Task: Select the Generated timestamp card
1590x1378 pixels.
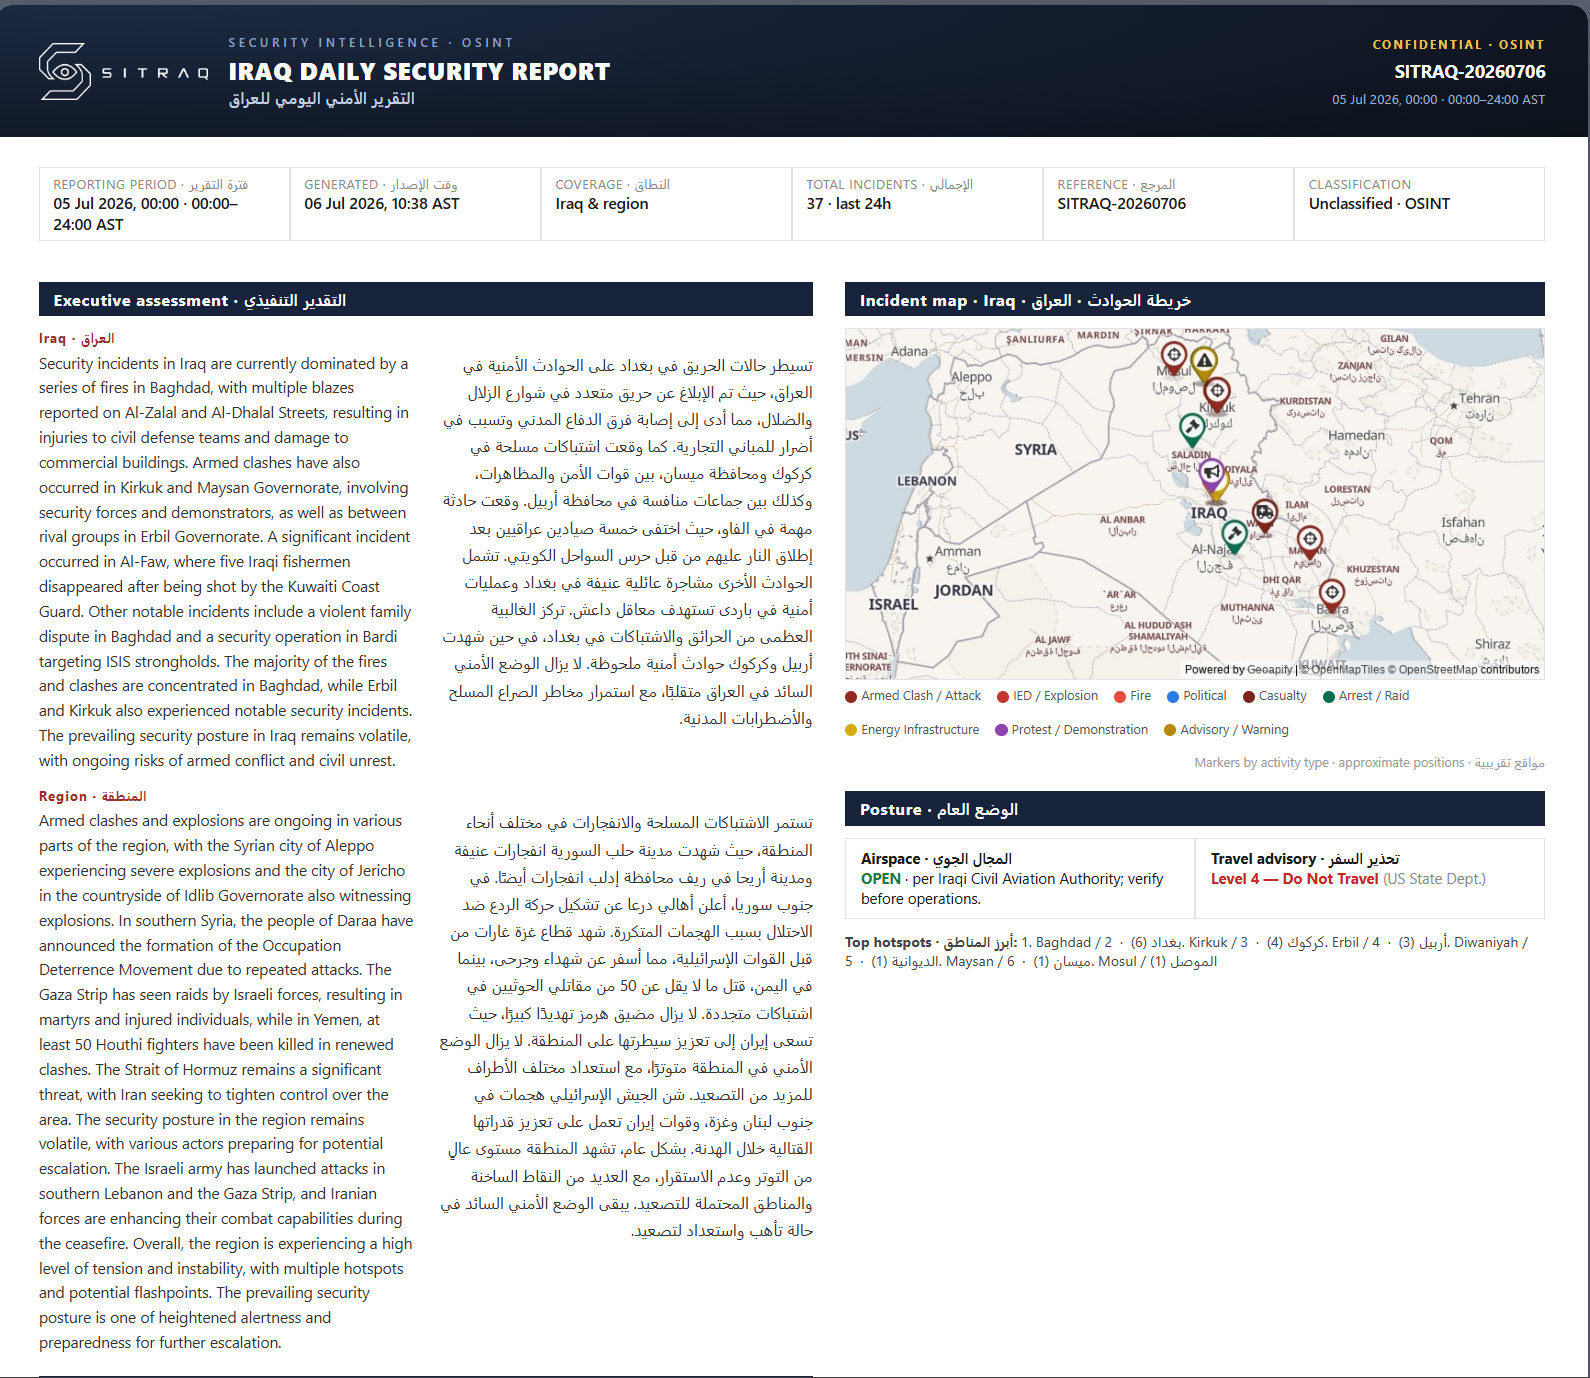Action: [x=415, y=204]
